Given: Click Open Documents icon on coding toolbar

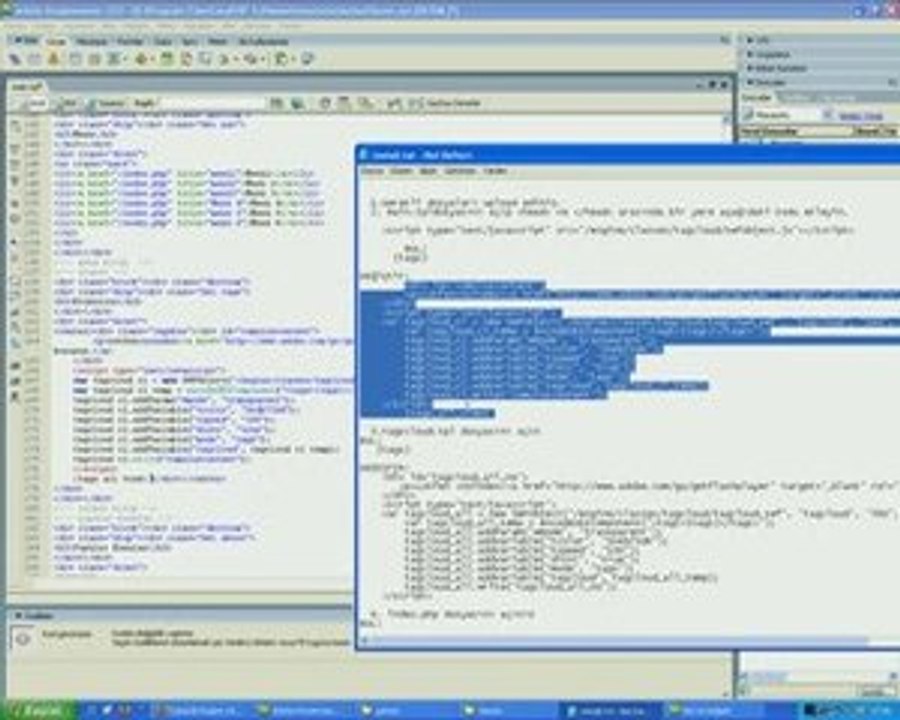Looking at the screenshot, I should 15,126.
